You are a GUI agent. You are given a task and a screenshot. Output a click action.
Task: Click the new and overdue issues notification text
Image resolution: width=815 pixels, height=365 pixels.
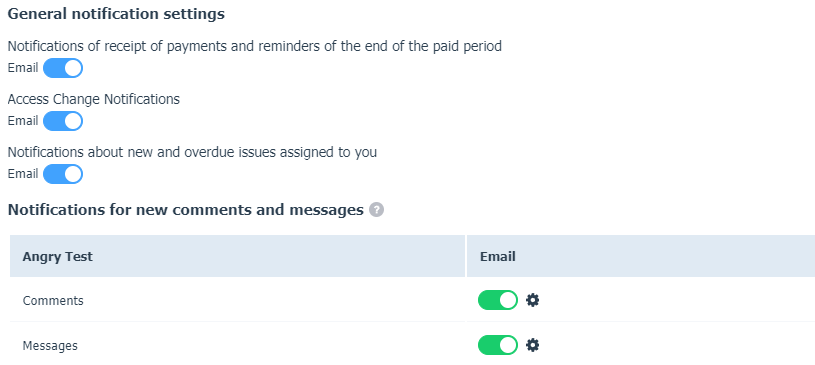tap(192, 152)
